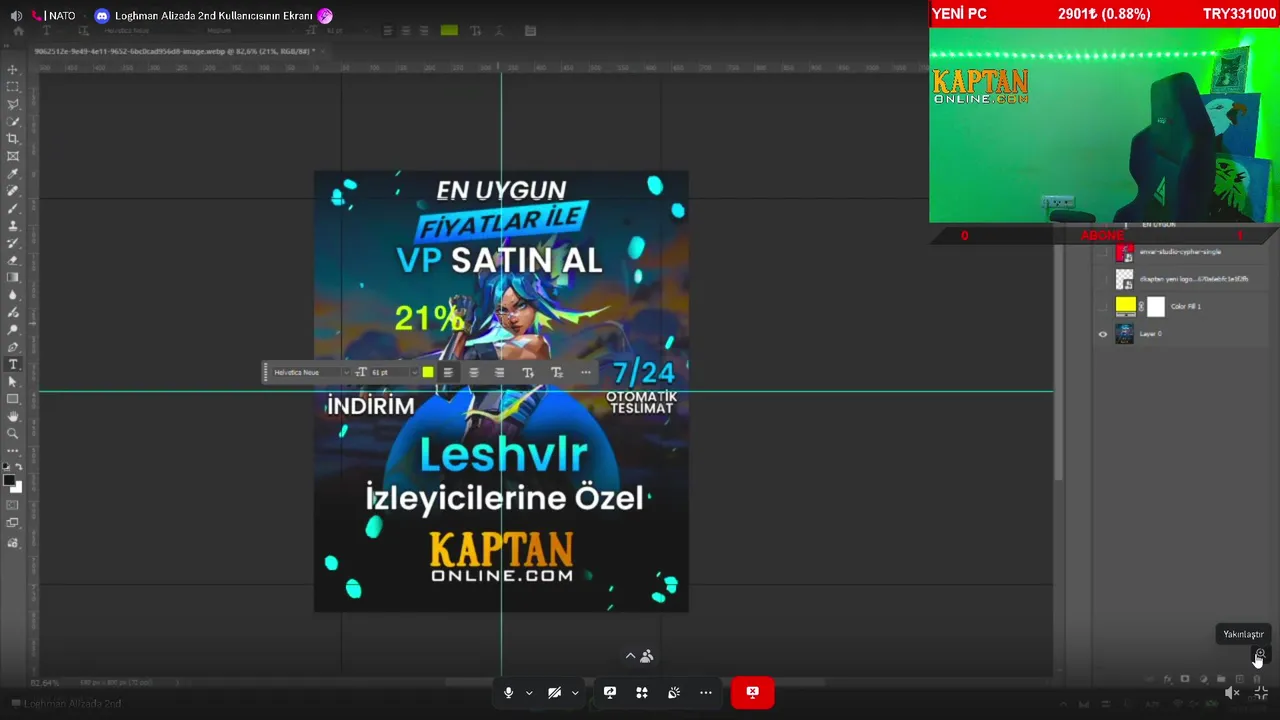Viewport: 1280px width, 720px height.
Task: Click the Yakınlaştır zoom-in stream icon
Action: click(x=1259, y=656)
